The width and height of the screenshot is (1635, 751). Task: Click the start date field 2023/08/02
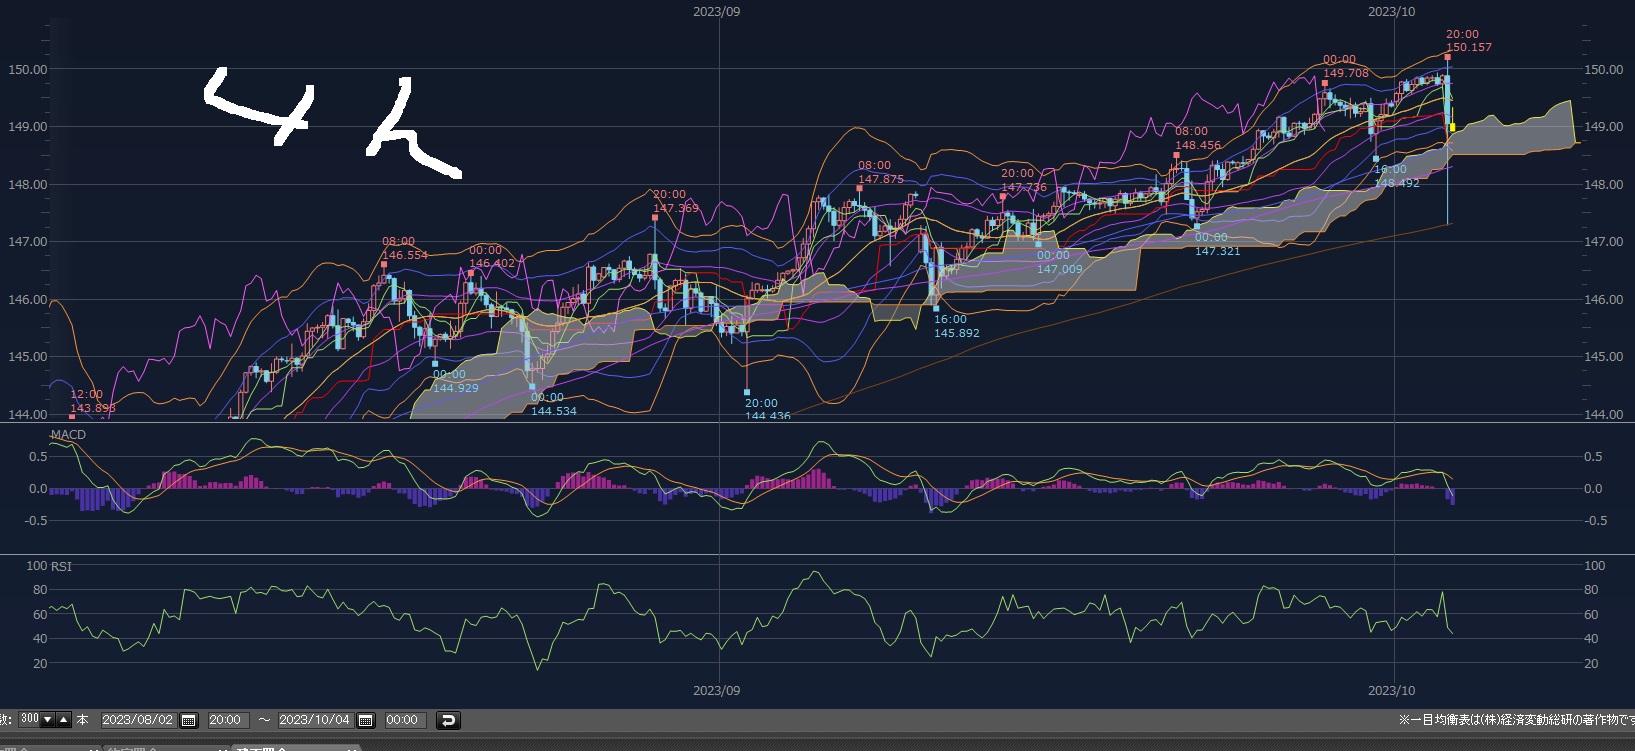[138, 720]
